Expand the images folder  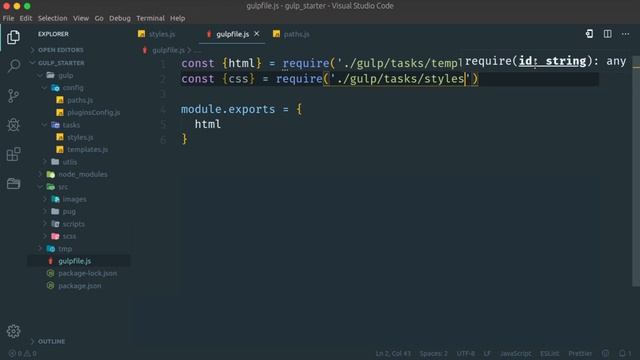coord(74,199)
